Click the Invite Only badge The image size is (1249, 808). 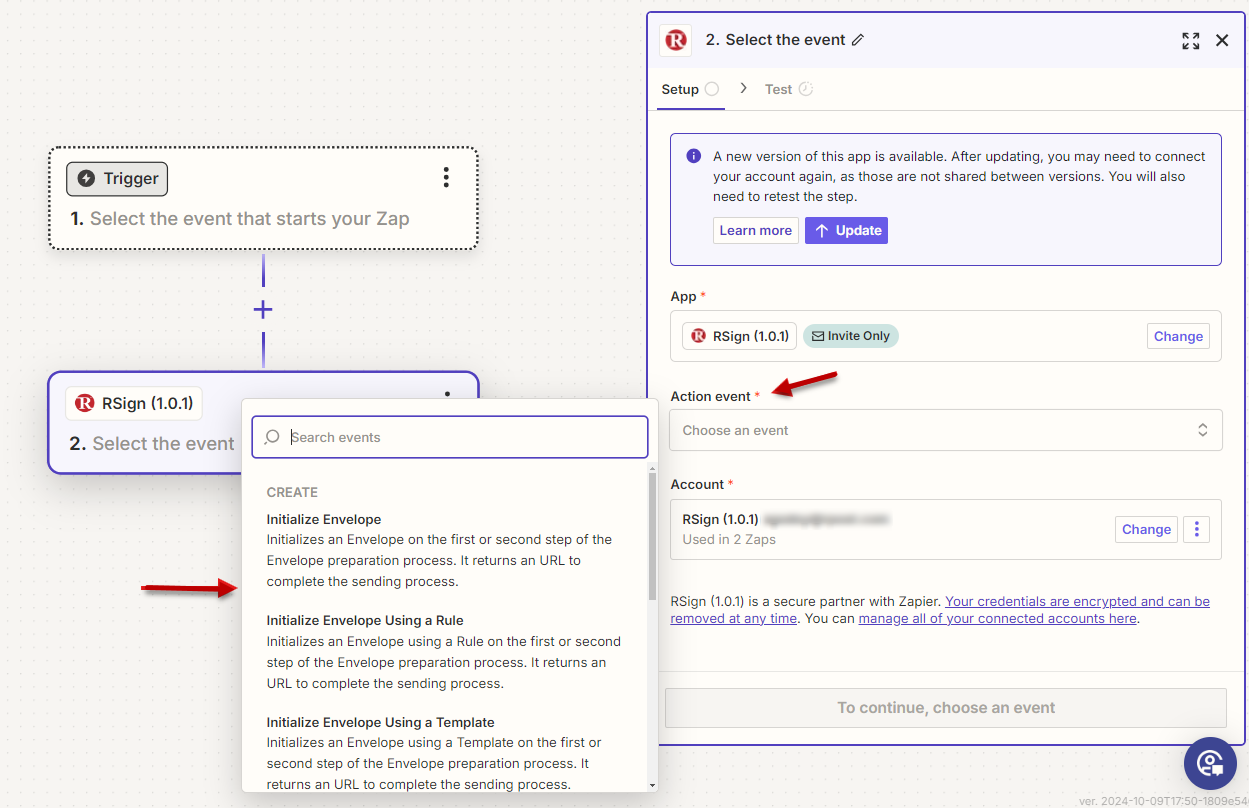tap(851, 336)
